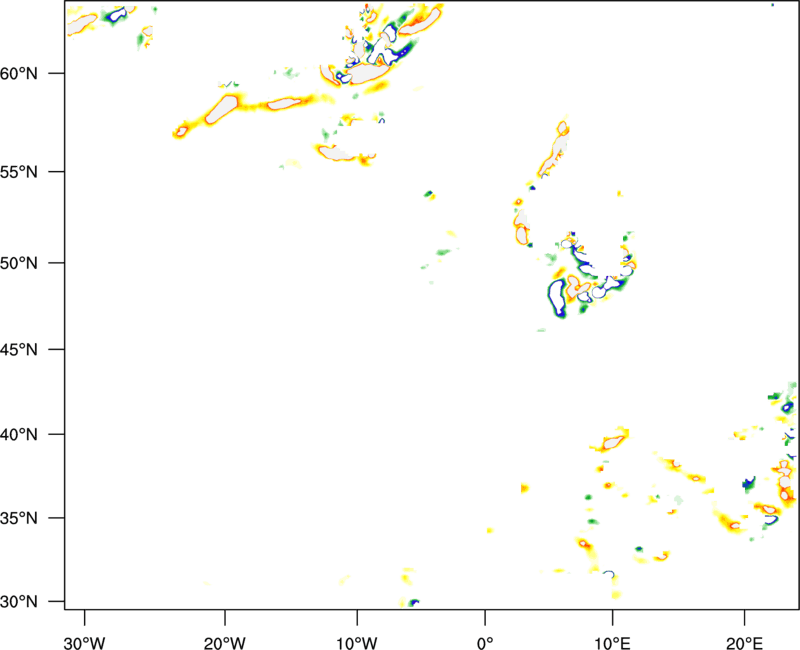800x650 pixels.
Task: Click the 30°W longitude label
Action: pos(85,643)
